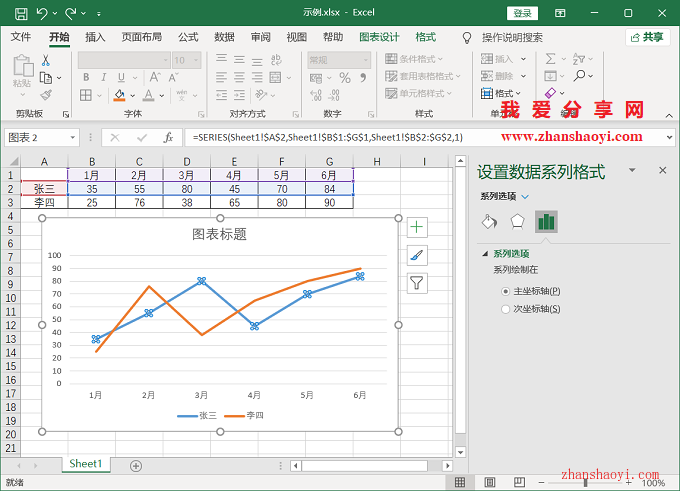680x491 pixels.
Task: Click the Redo arrow icon
Action: (71, 13)
